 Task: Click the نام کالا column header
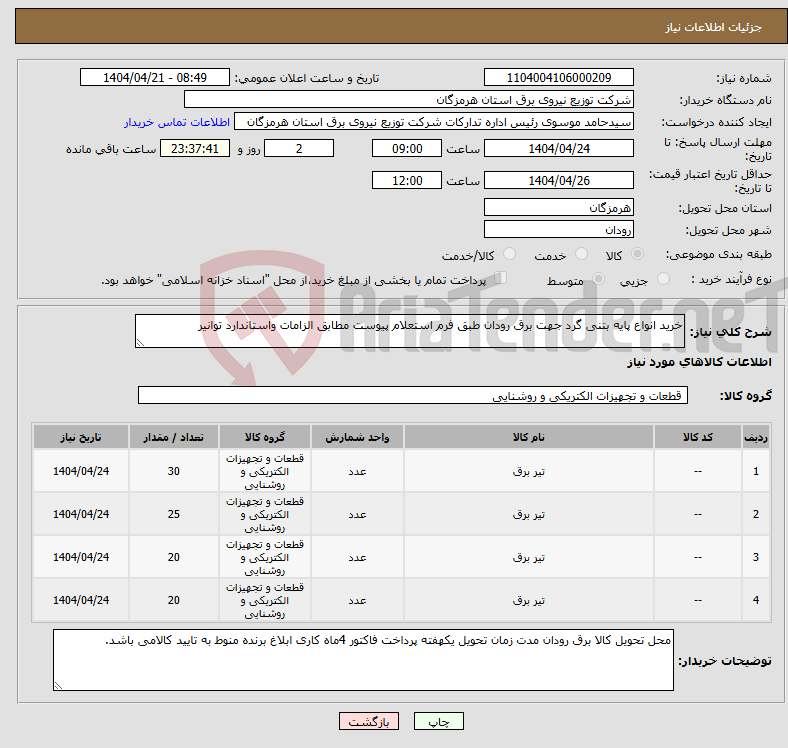coord(529,437)
